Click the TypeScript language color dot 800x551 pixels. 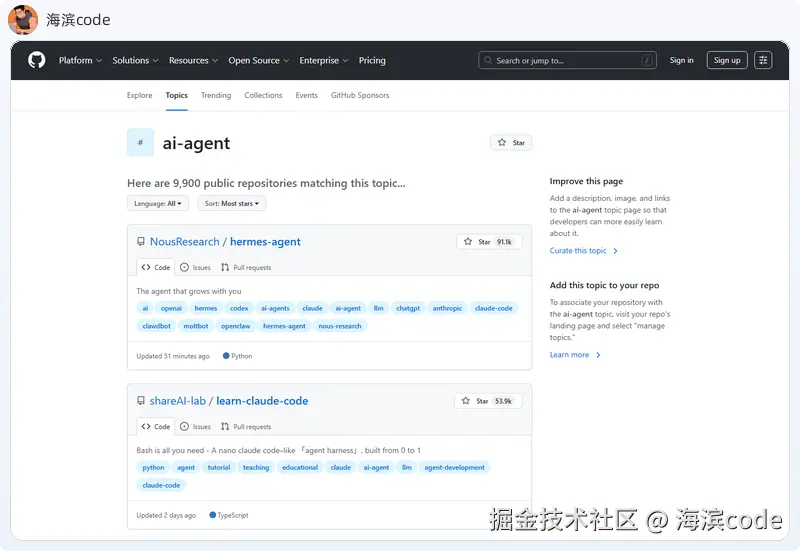[213, 515]
